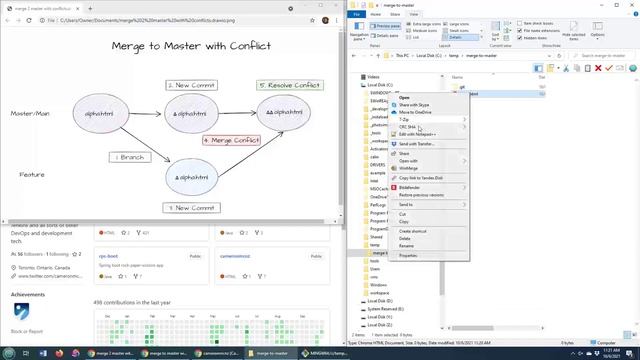
Task: Click the Hide selected items ribbon icon
Action: [573, 31]
